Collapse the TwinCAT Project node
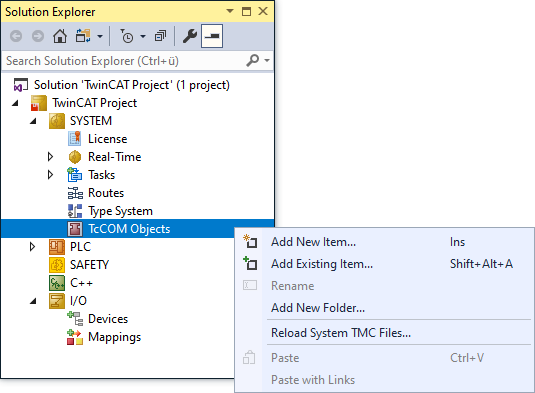535x393 pixels. tap(15, 103)
